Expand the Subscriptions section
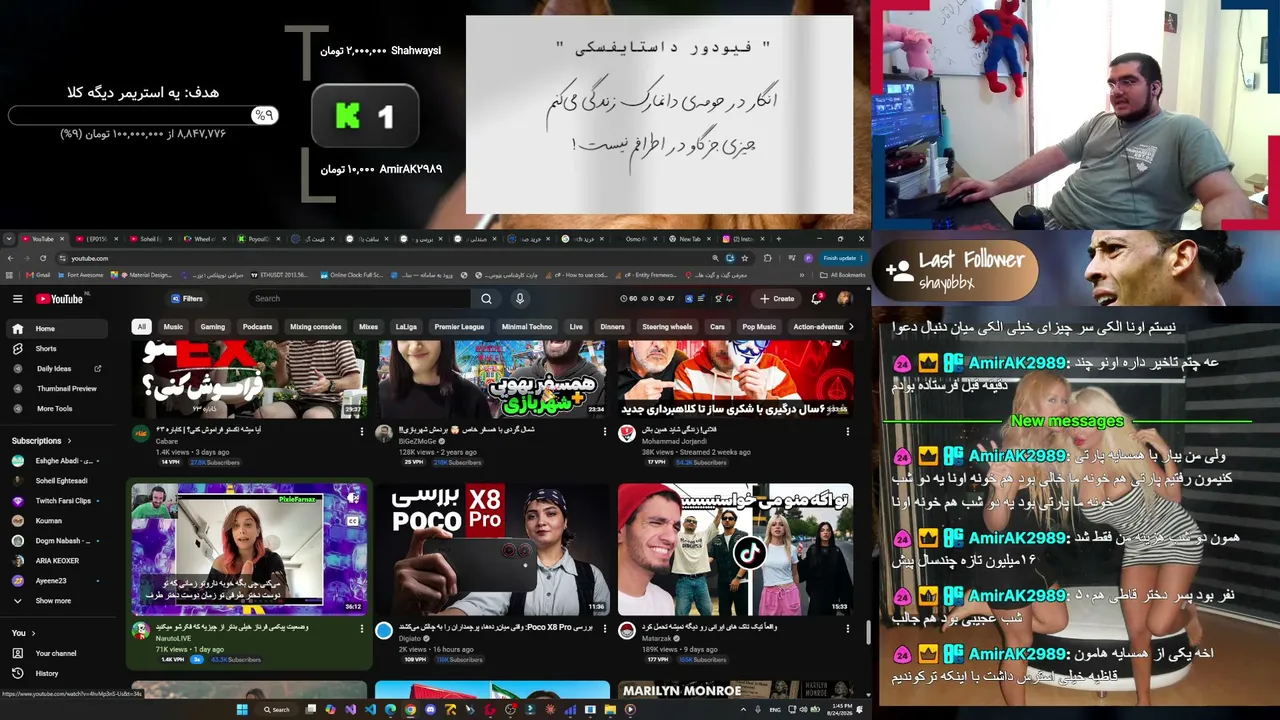Image resolution: width=1280 pixels, height=720 pixels. point(42,441)
